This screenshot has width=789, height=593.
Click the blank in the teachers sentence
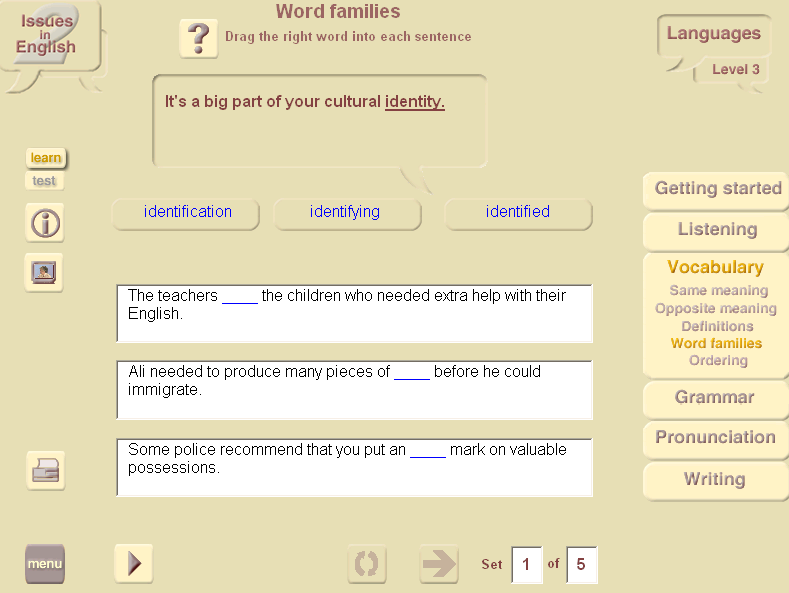point(240,296)
